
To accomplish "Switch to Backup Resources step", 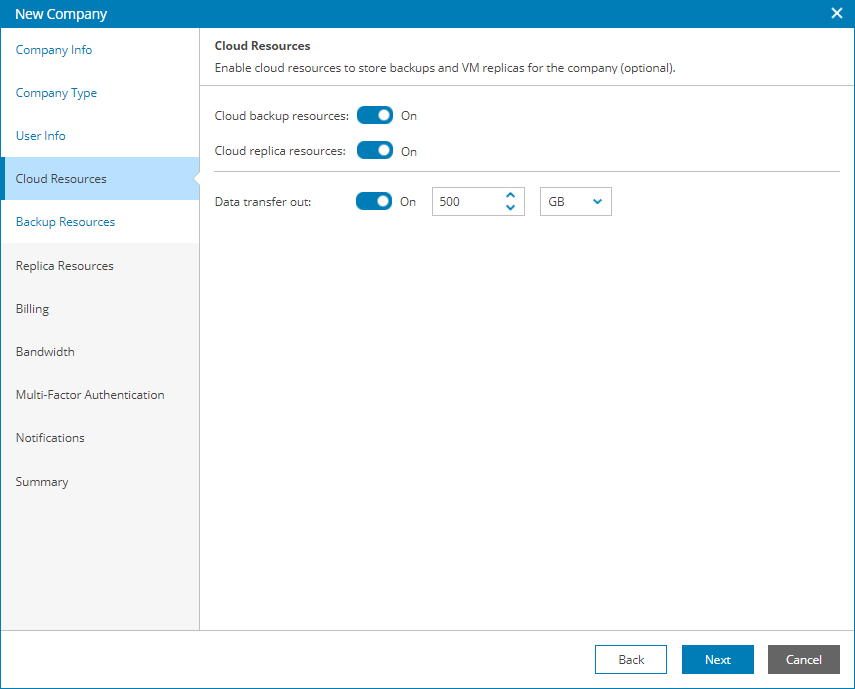I will [65, 222].
